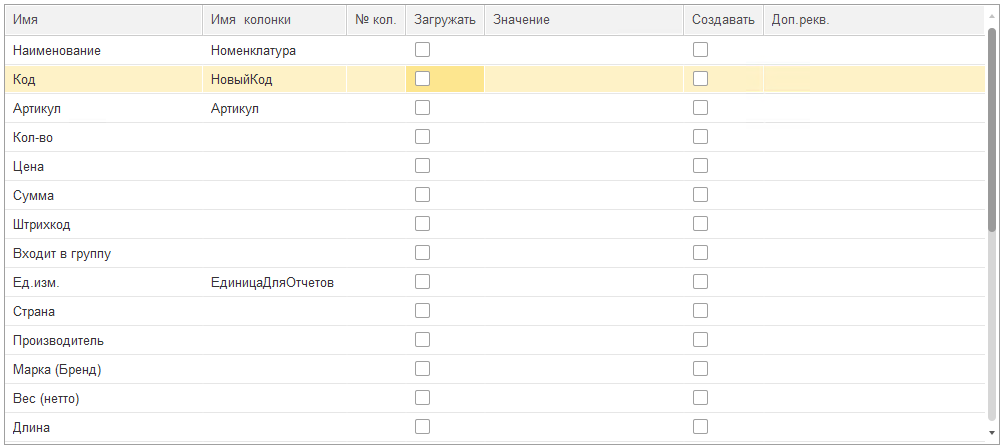This screenshot has height=445, width=1002.
Task: Enable Создавать checkbox for Штрихкод row
Action: [x=700, y=224]
